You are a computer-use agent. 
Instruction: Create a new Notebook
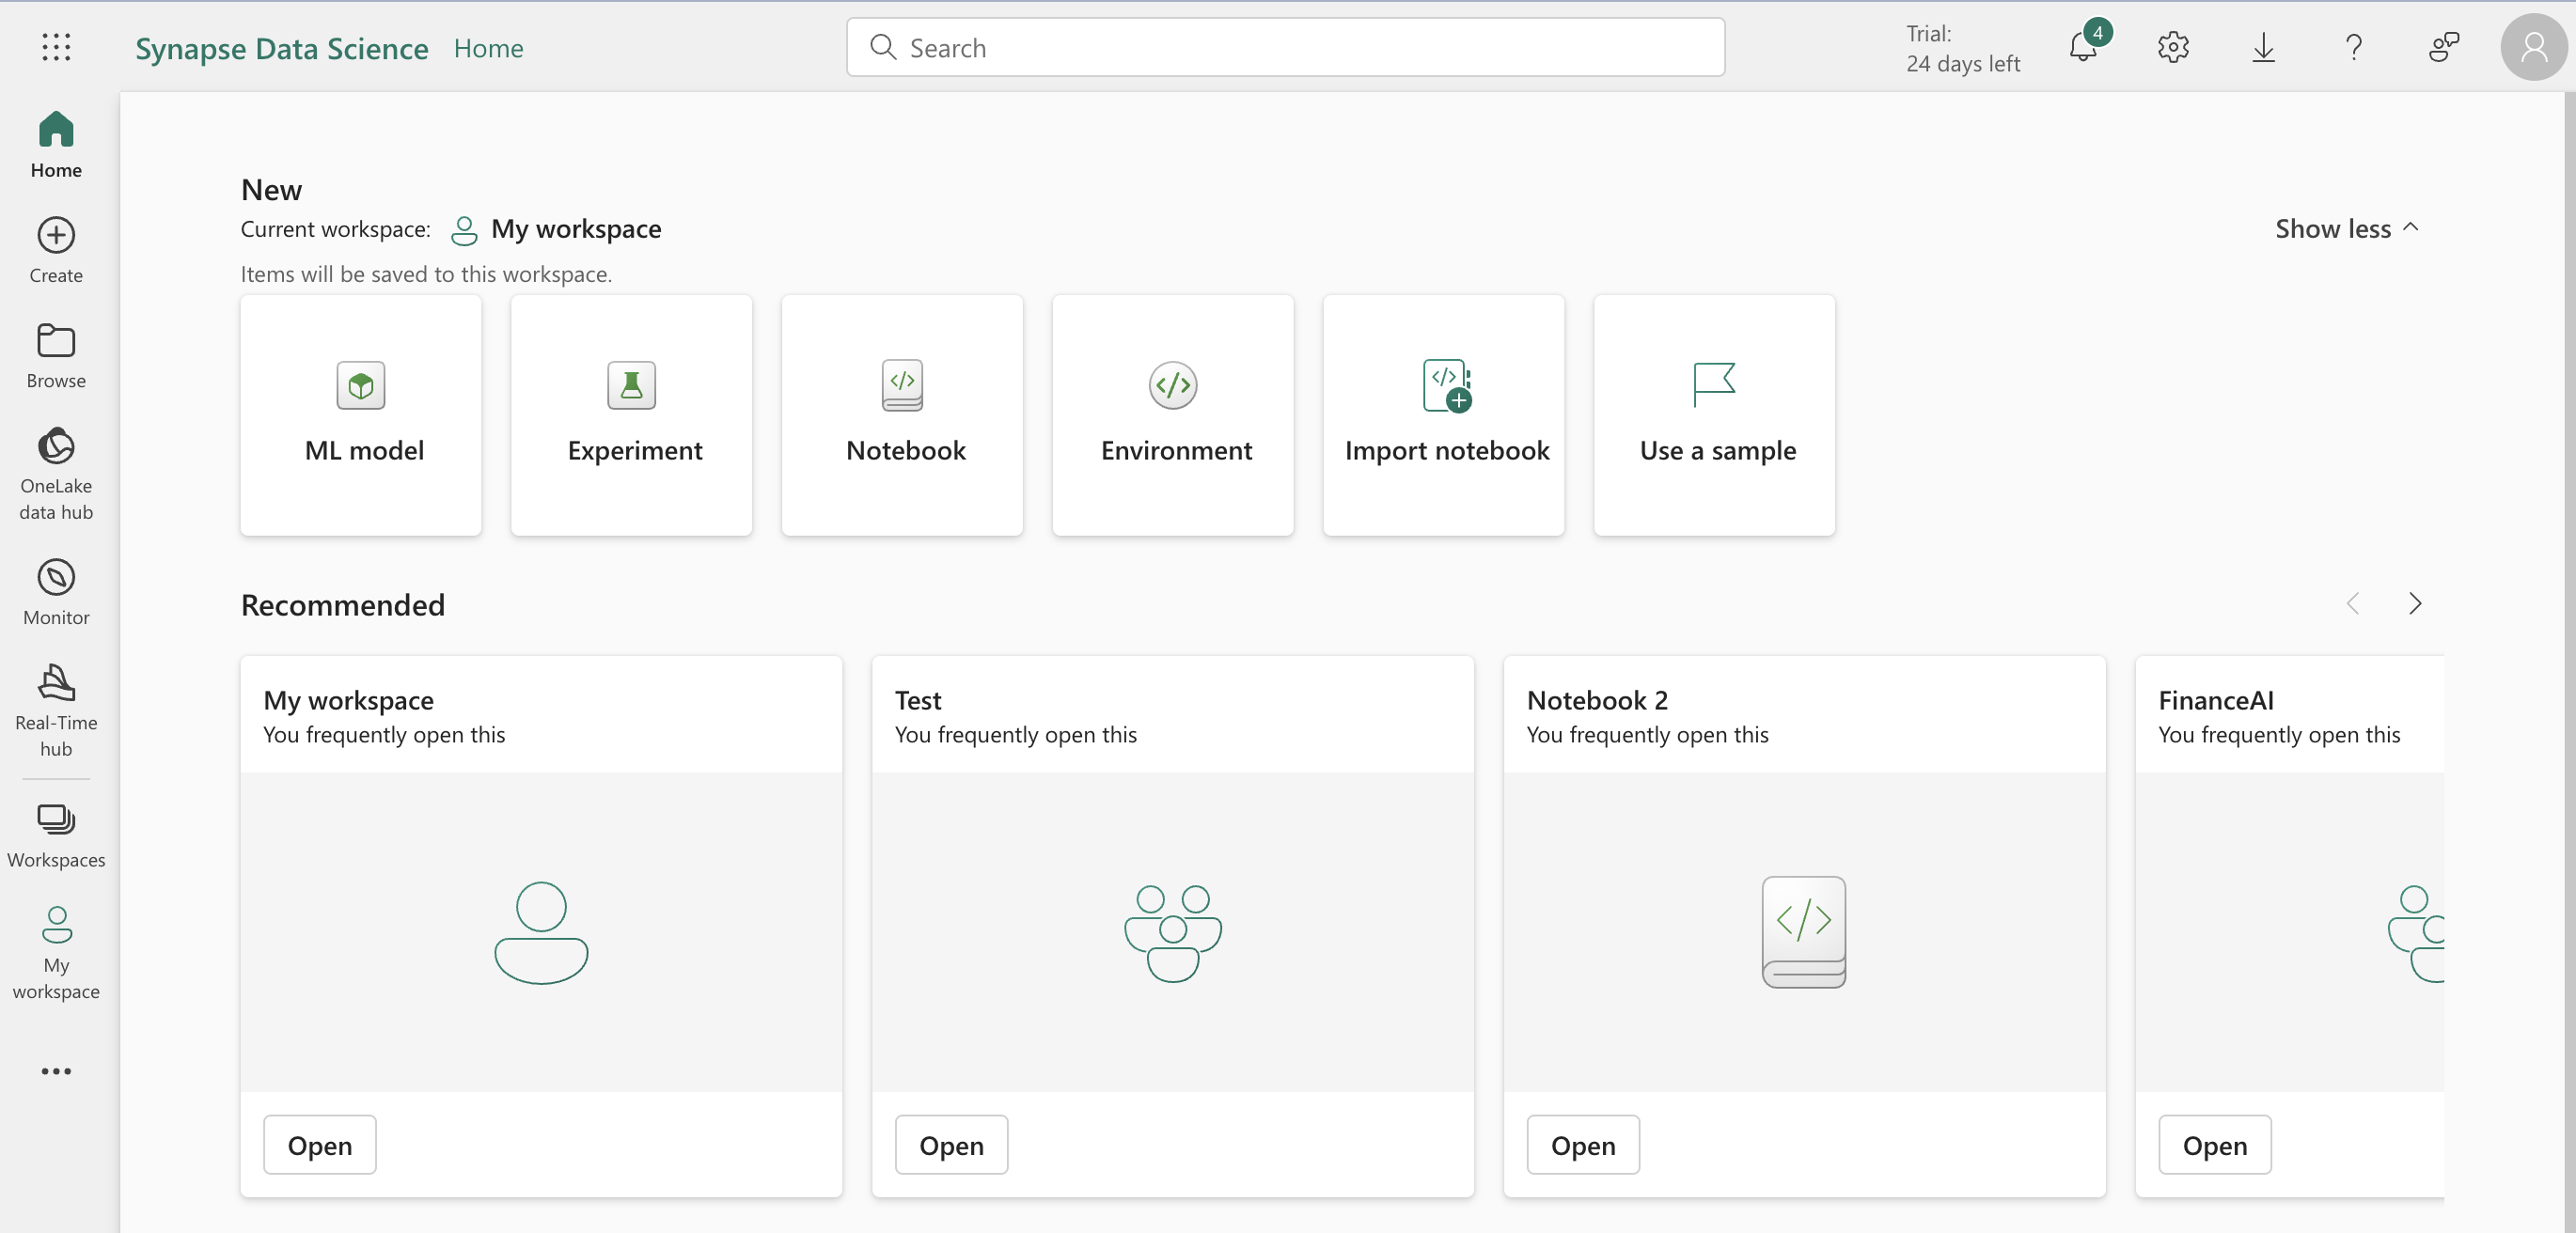(x=902, y=415)
